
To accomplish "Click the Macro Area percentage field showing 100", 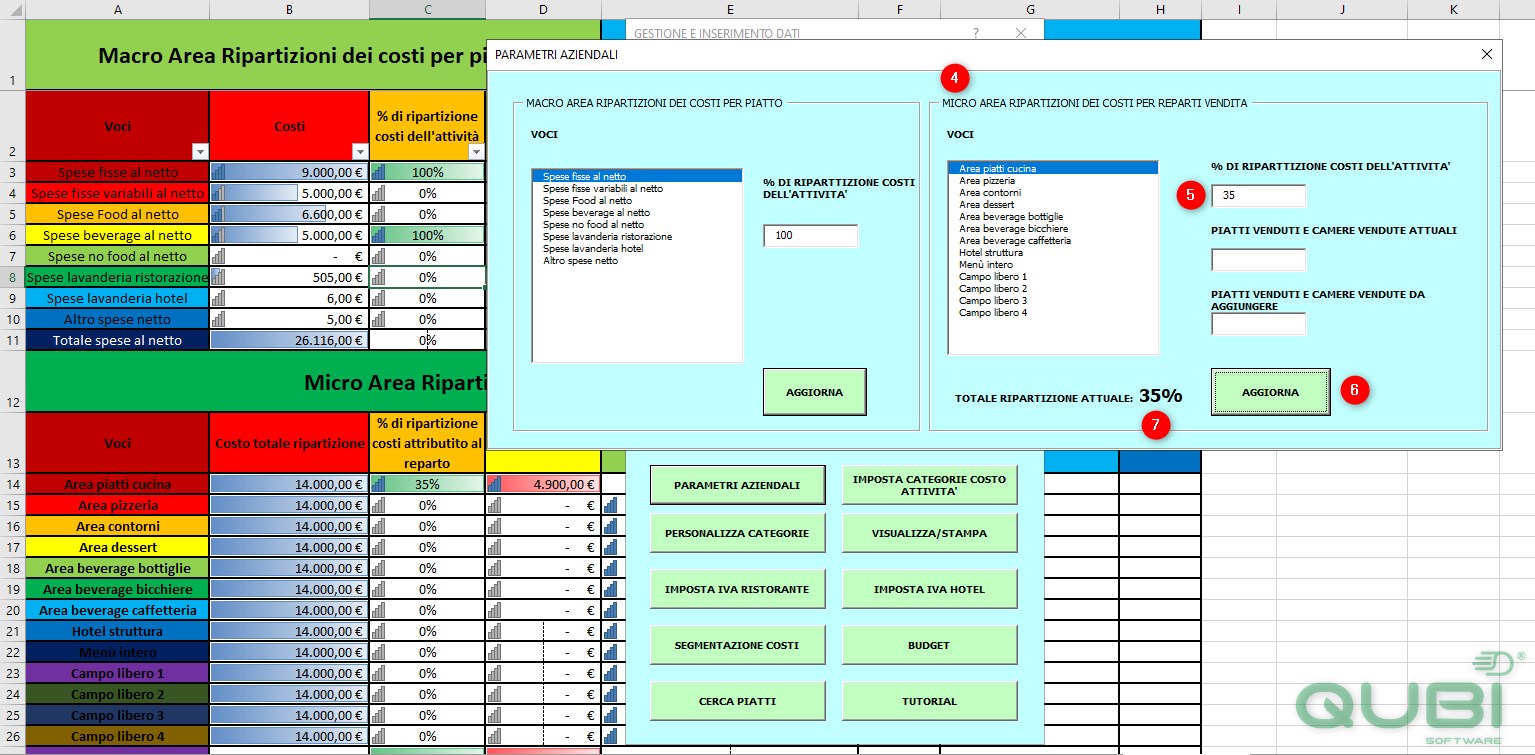I will click(x=810, y=236).
